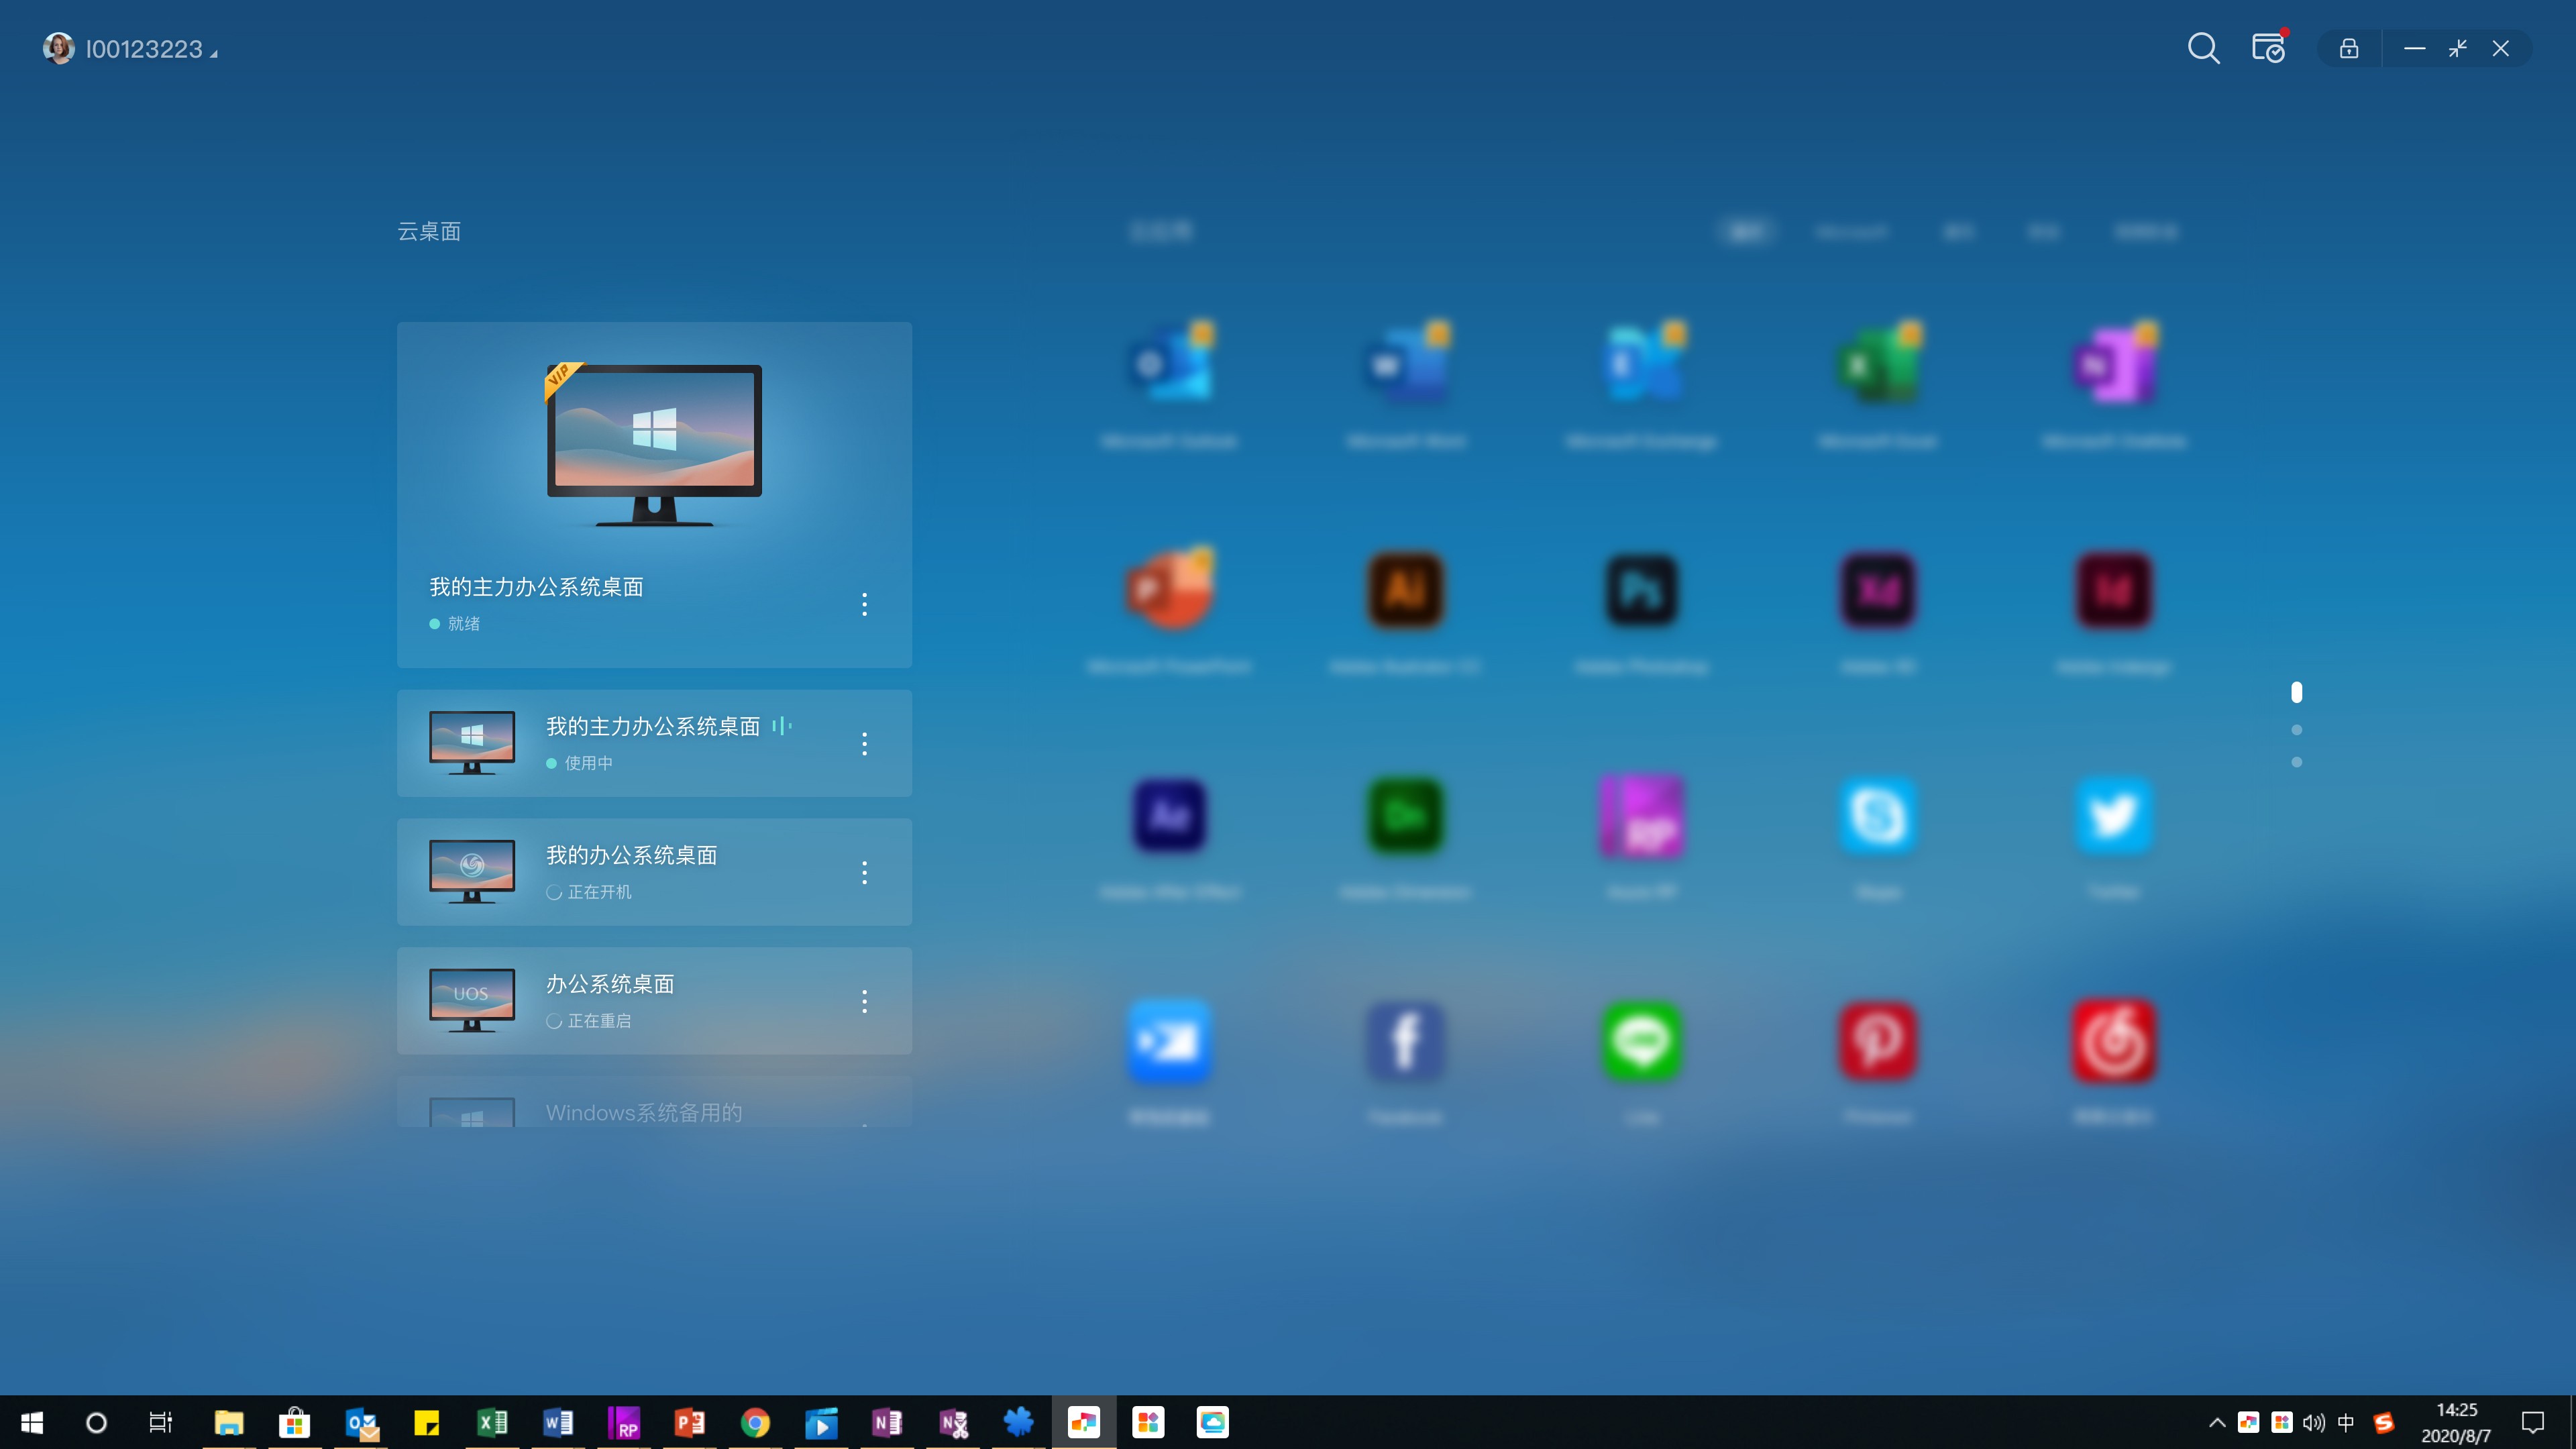2576x1449 pixels.
Task: Expand the user account menu 100123223
Action: click(x=144, y=49)
